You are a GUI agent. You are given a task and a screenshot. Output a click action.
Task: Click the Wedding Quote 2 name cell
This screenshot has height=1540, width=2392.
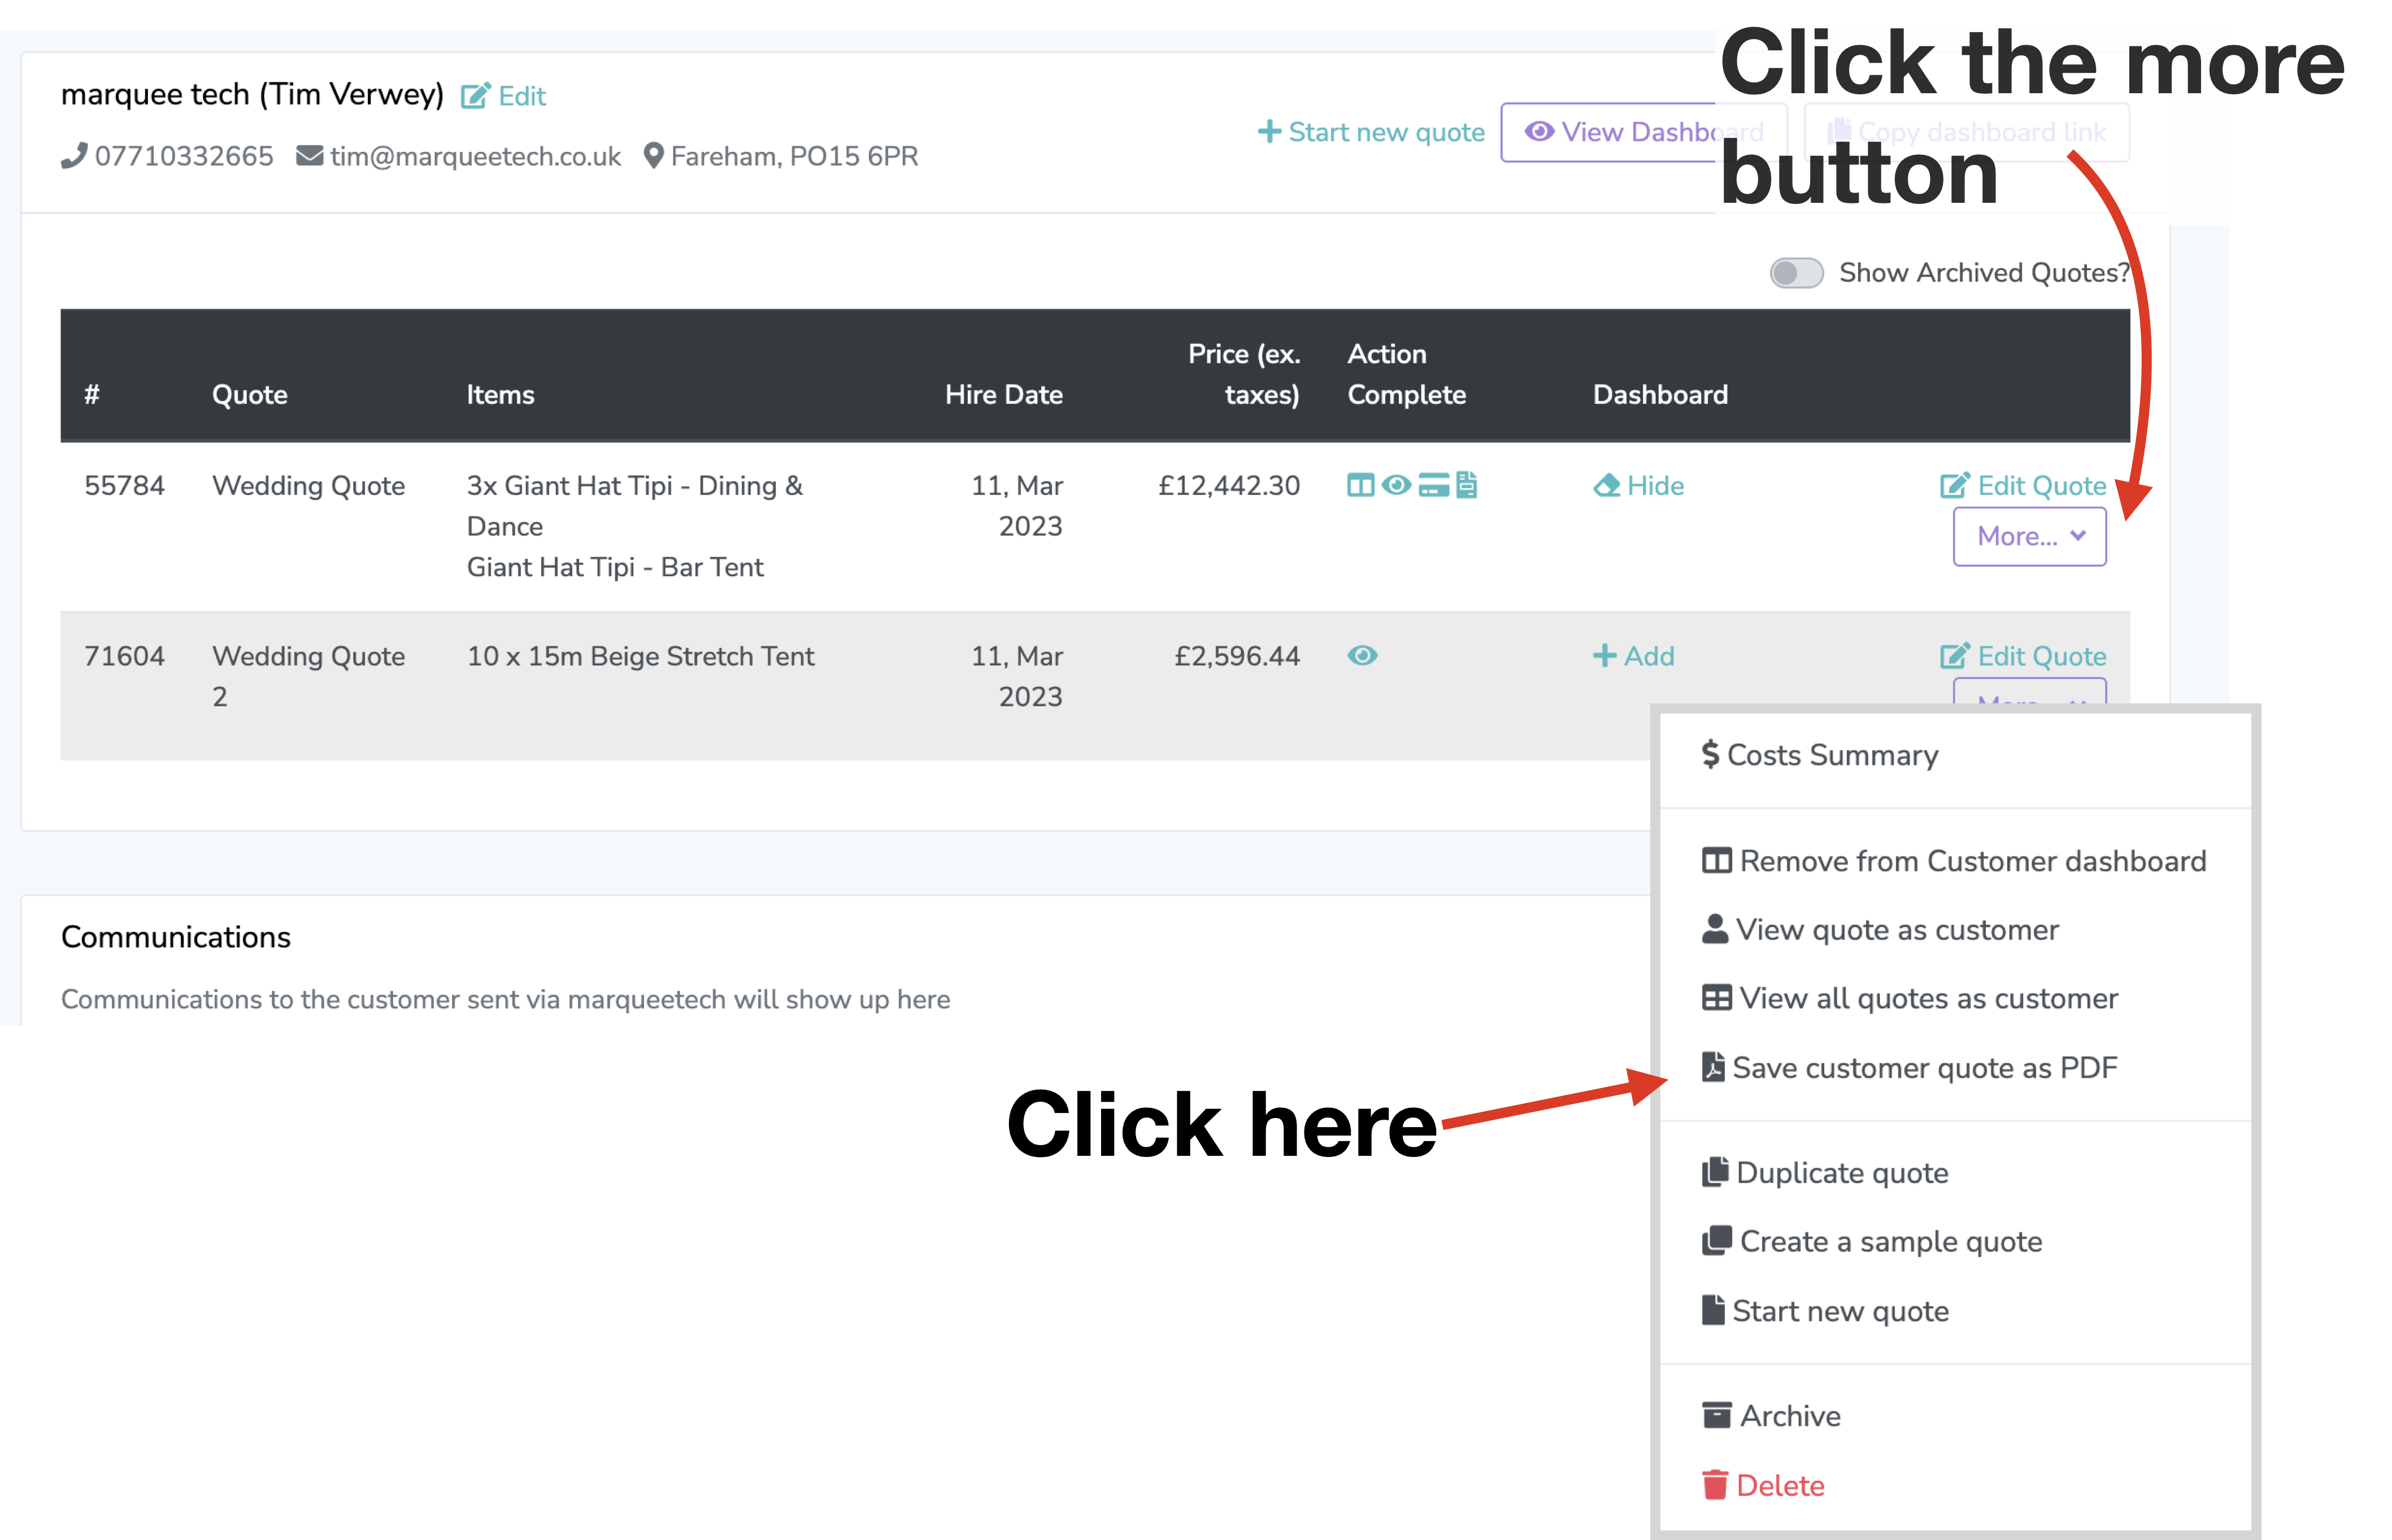pyautogui.click(x=308, y=676)
